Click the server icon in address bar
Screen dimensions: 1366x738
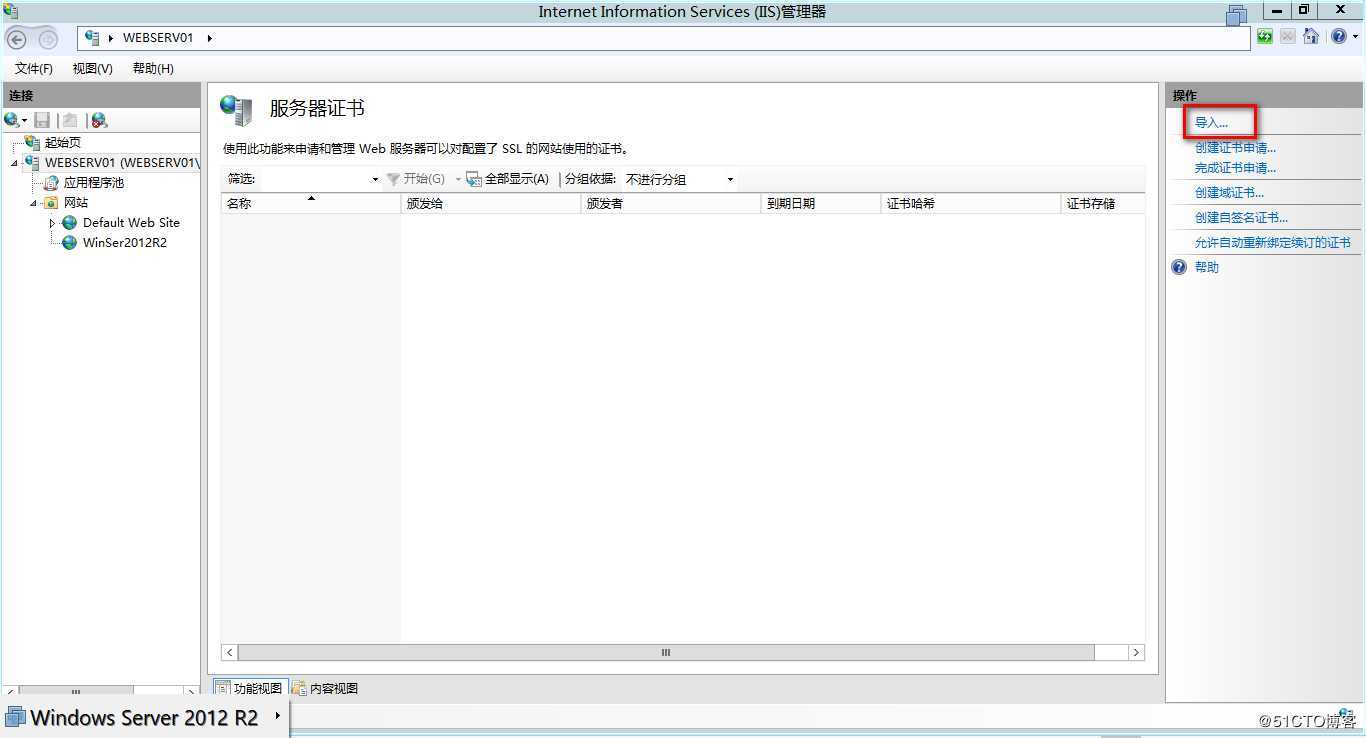pos(93,38)
